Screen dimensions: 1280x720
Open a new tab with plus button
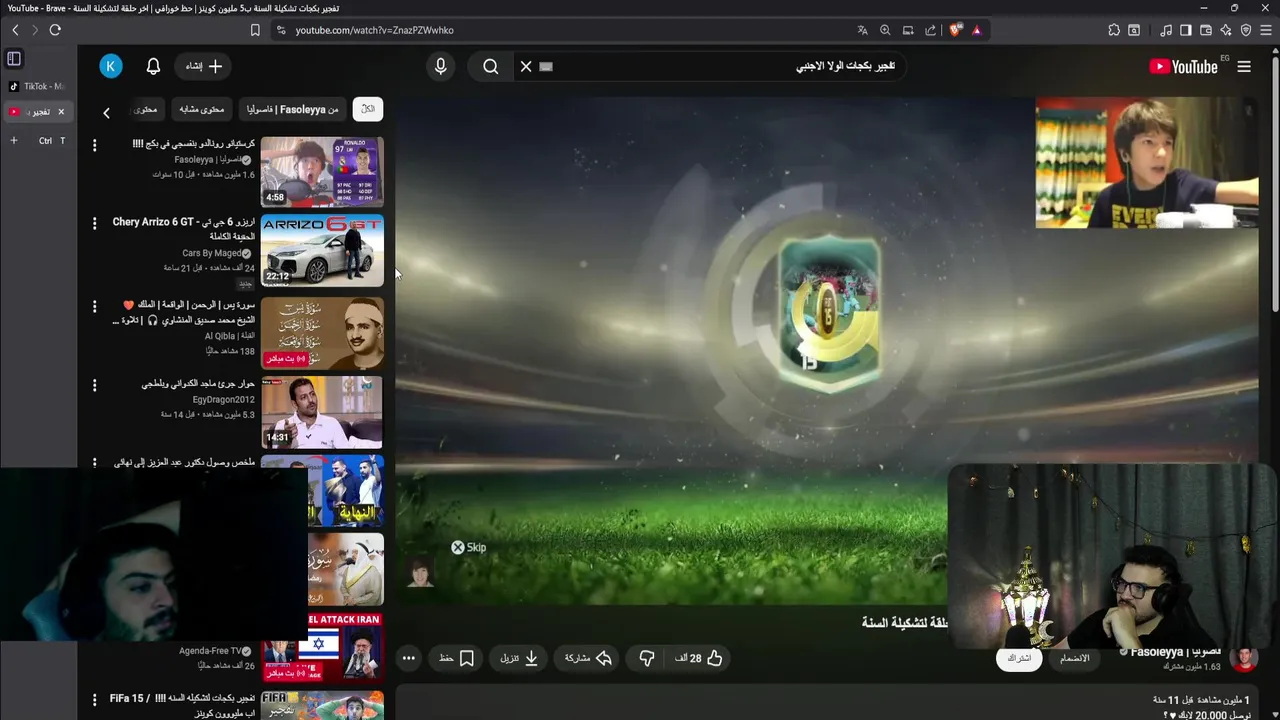pos(14,141)
